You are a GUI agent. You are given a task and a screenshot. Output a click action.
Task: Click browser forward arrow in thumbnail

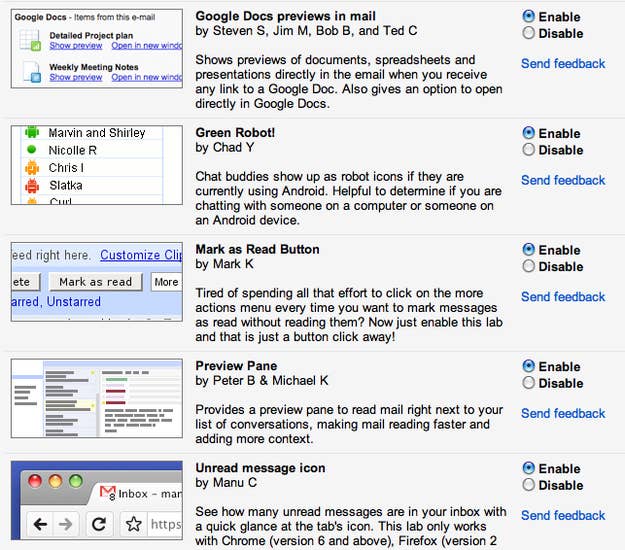click(65, 524)
